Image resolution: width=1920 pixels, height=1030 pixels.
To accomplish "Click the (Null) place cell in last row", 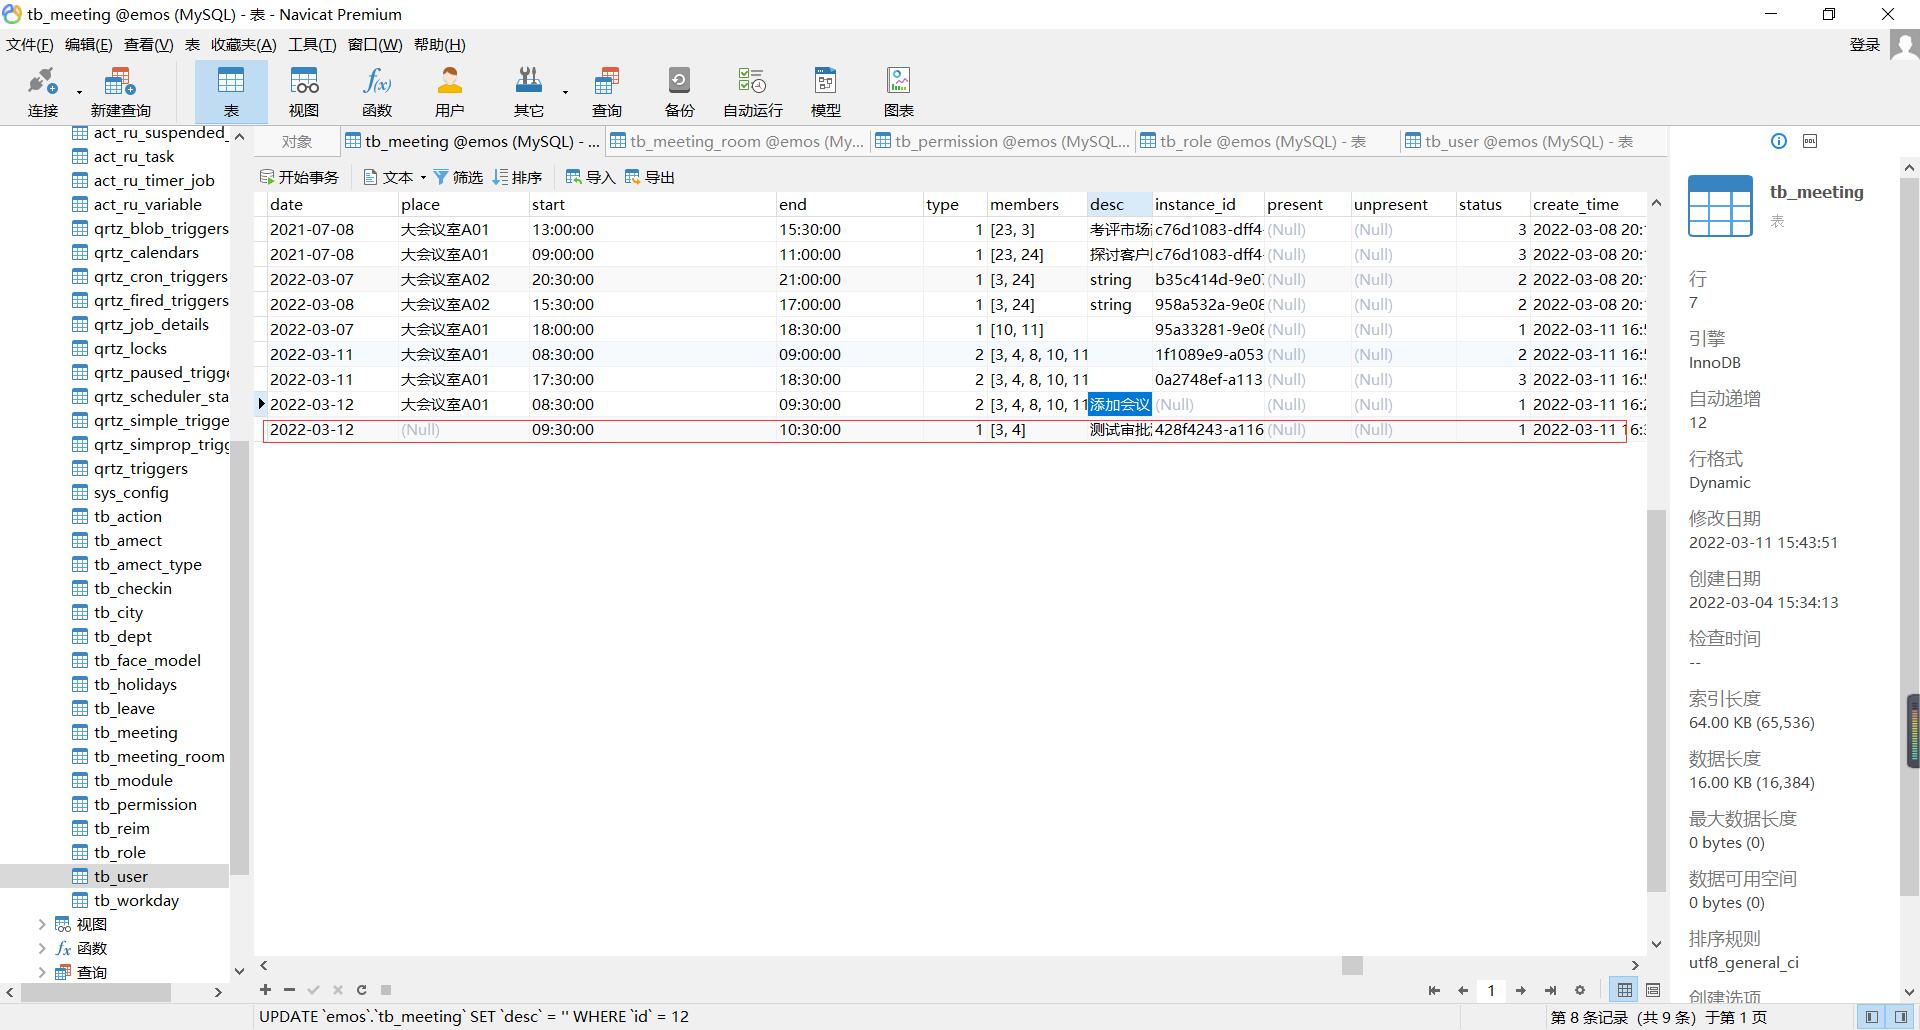I will click(x=464, y=429).
